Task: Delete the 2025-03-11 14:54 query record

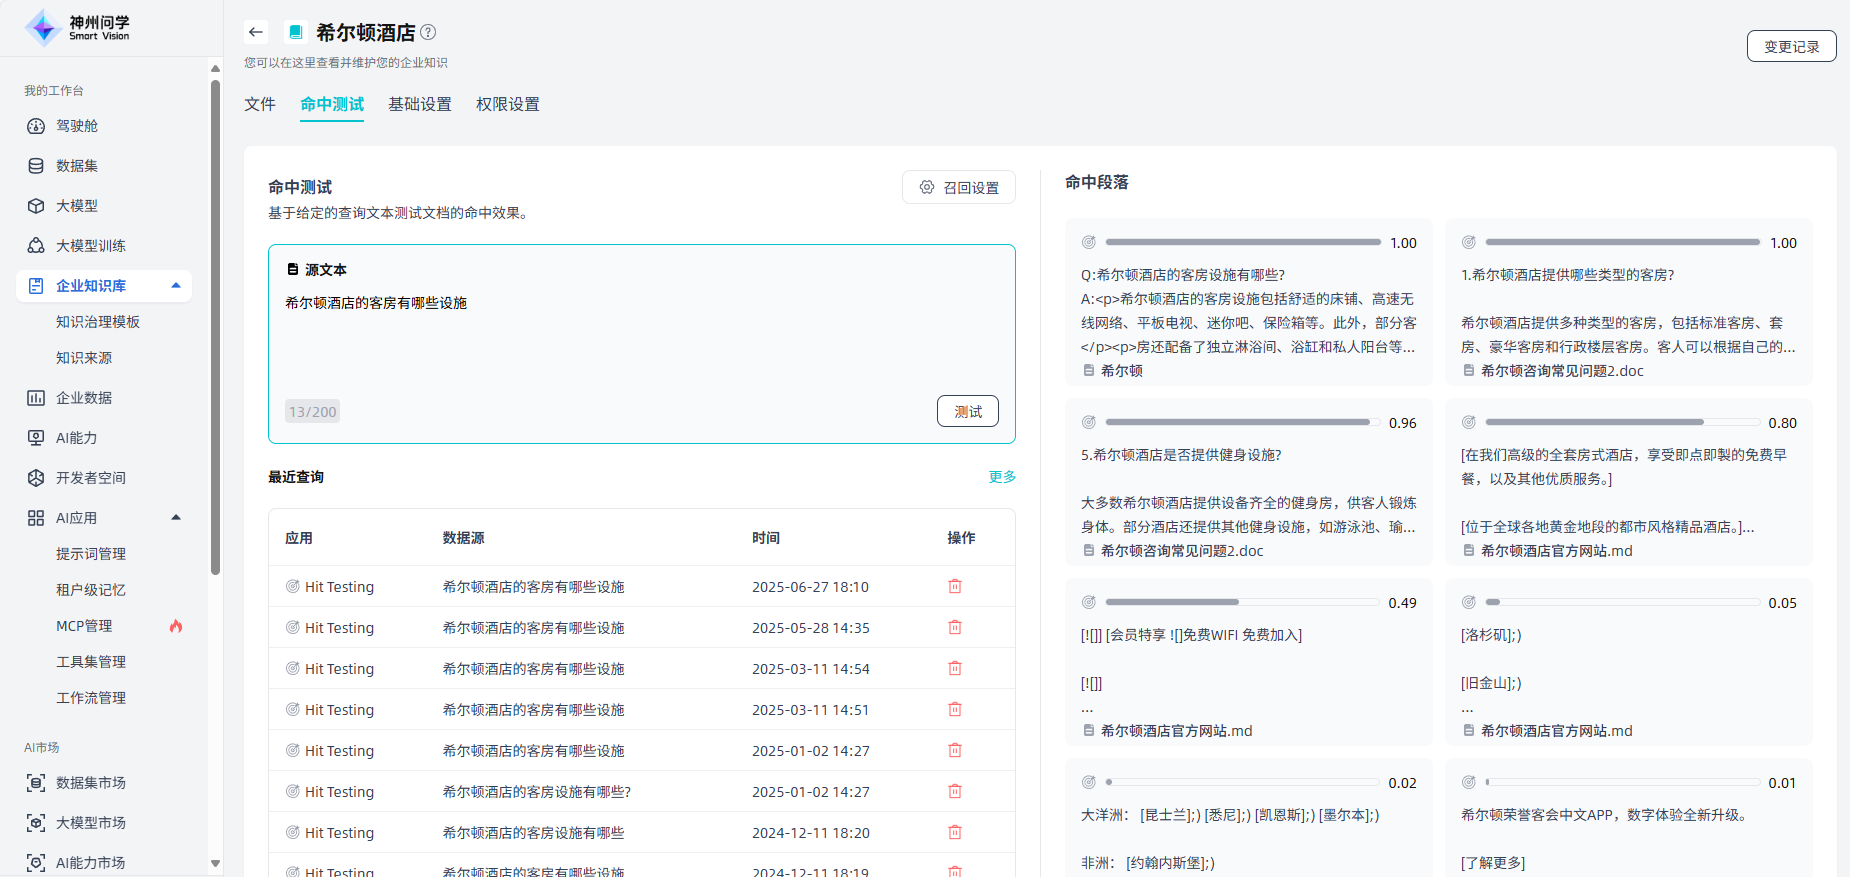Action: tap(955, 669)
